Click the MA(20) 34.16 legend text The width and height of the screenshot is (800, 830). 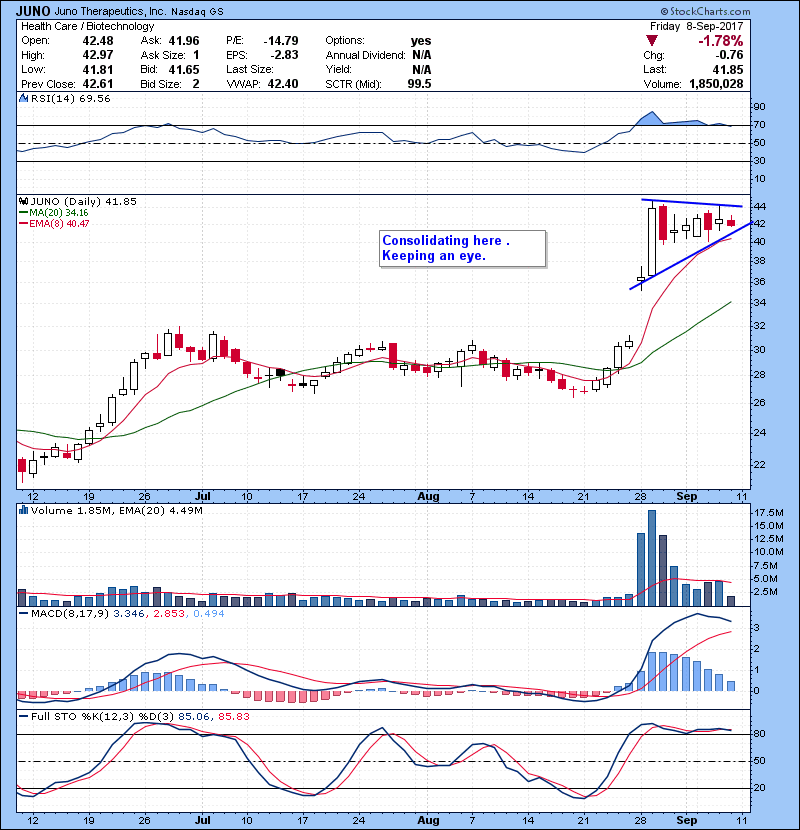pos(59,212)
